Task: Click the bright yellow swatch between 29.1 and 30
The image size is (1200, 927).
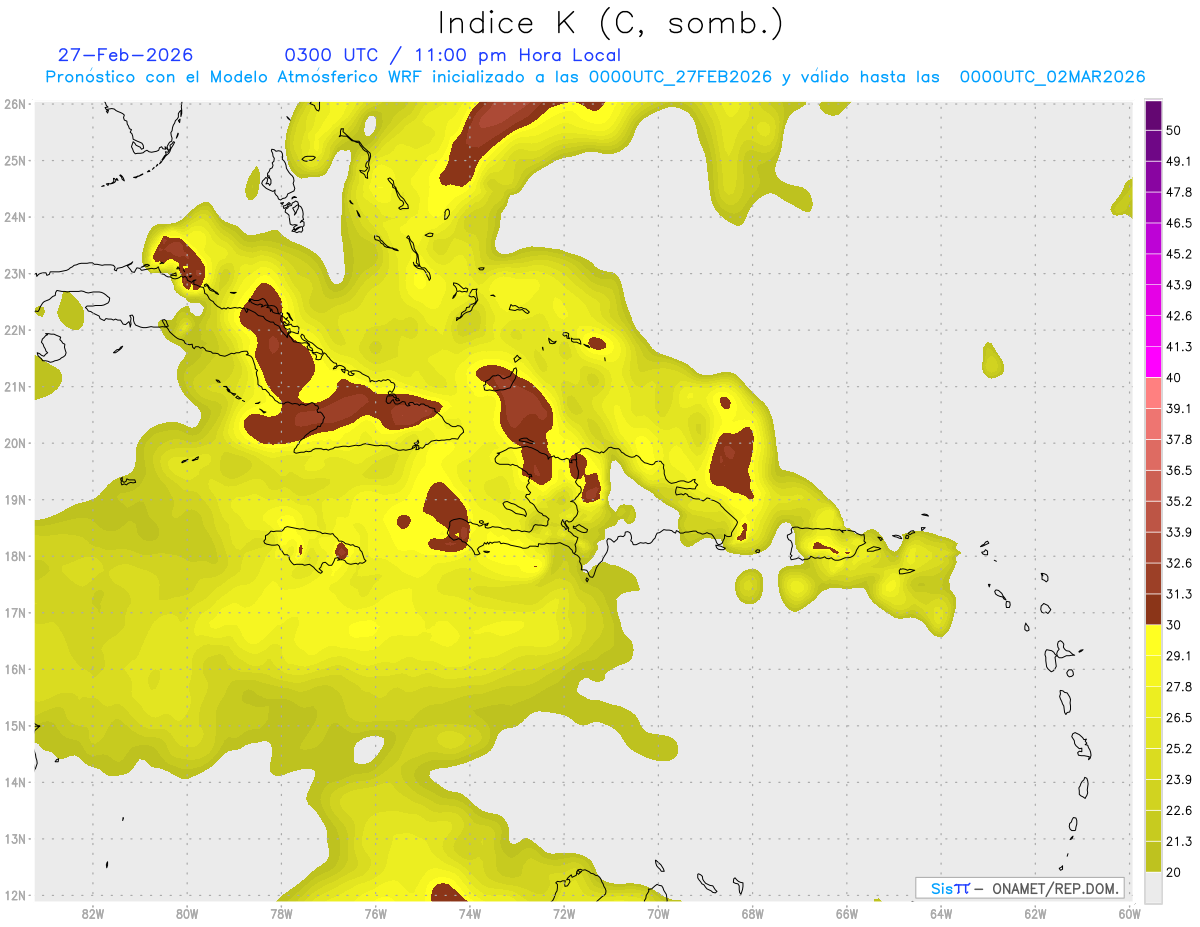Action: 1153,641
